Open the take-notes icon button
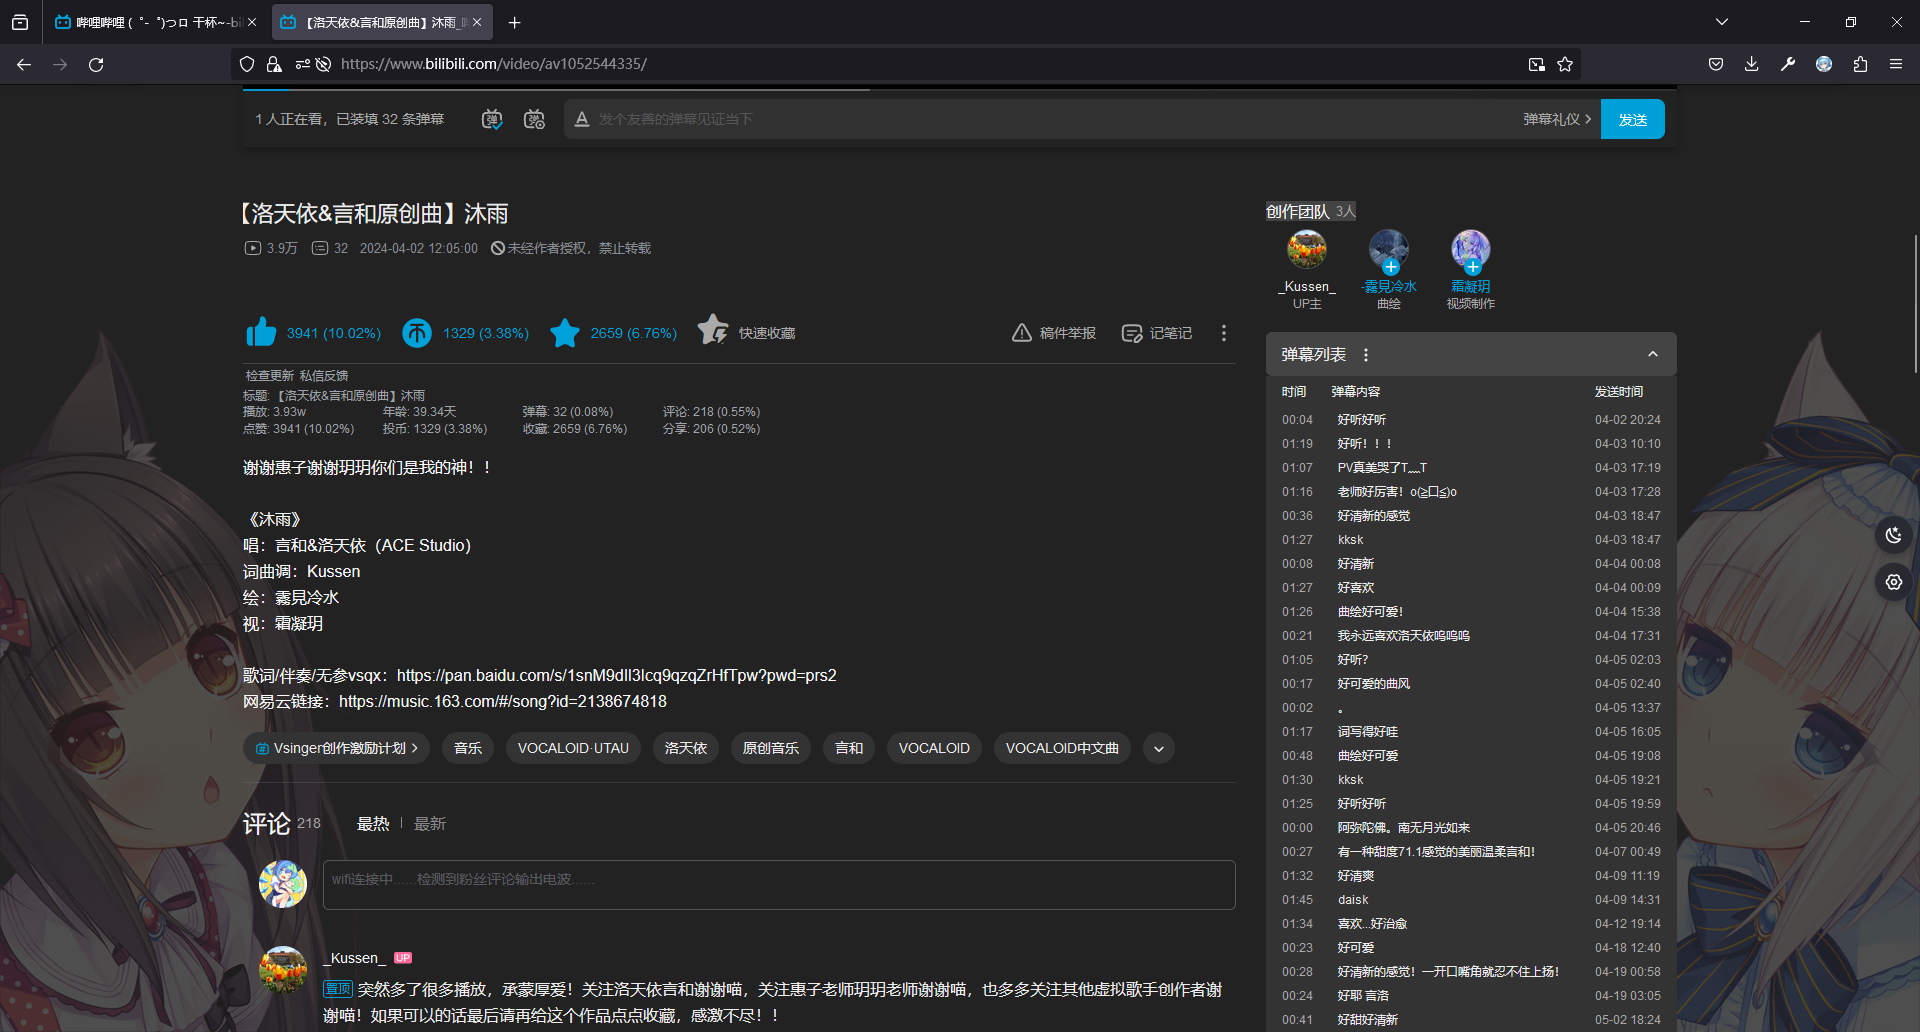 point(1131,333)
